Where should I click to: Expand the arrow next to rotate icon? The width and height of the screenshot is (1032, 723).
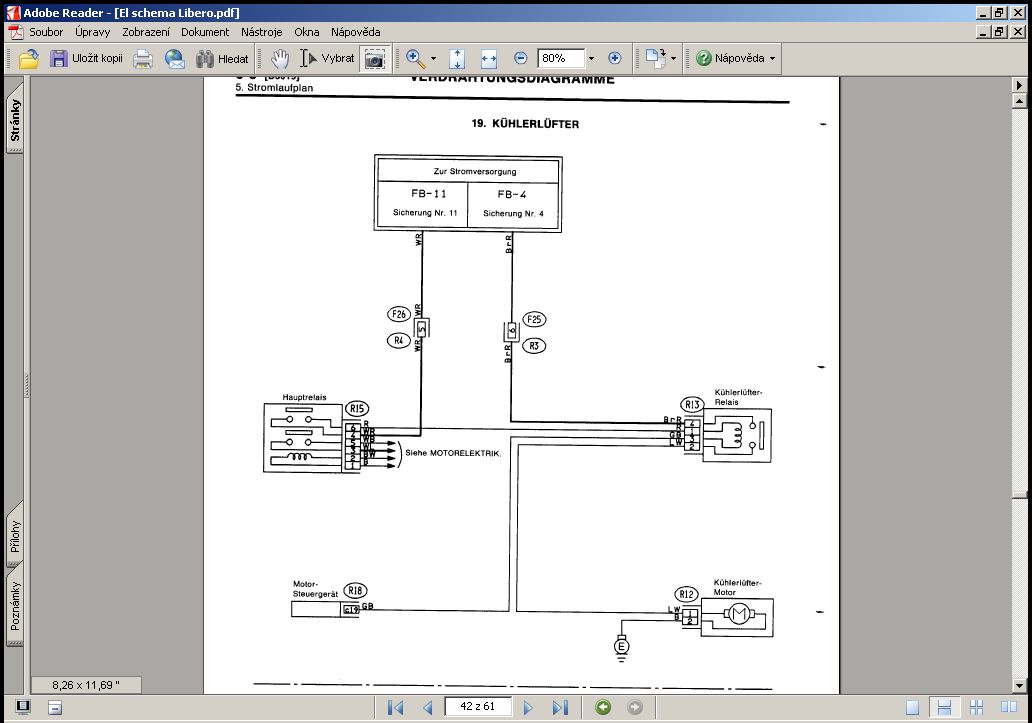[673, 59]
